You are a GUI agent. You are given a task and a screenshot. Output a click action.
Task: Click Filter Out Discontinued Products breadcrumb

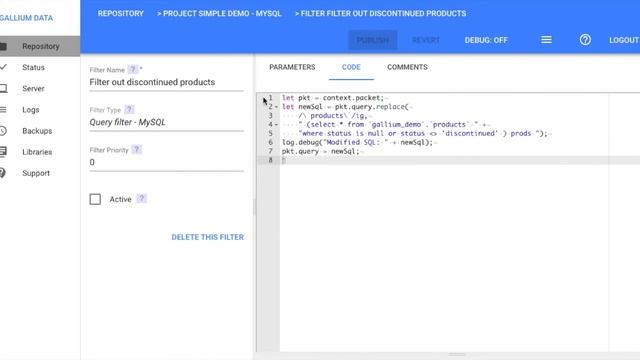380,13
